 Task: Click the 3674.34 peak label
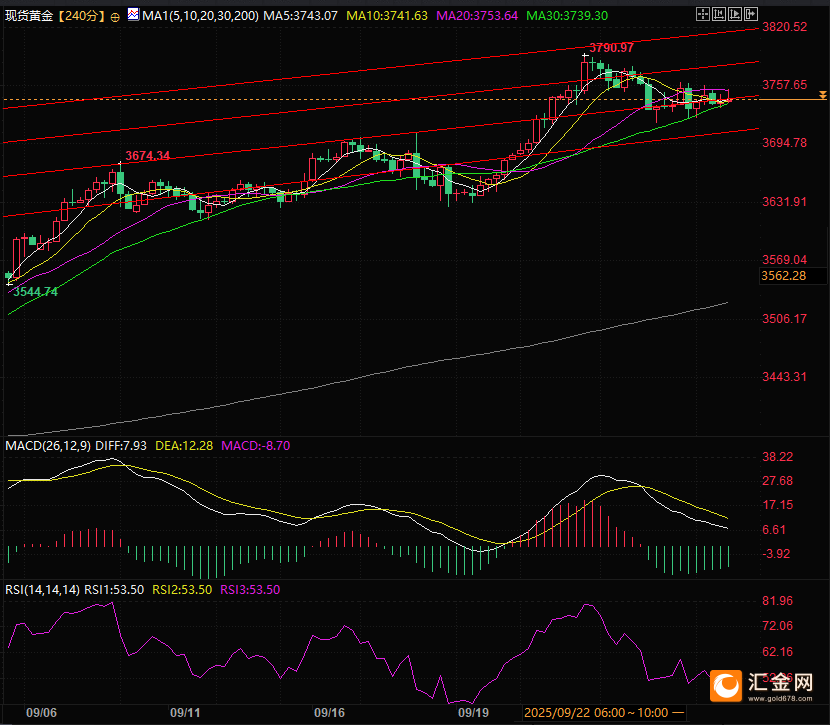[x=148, y=156]
